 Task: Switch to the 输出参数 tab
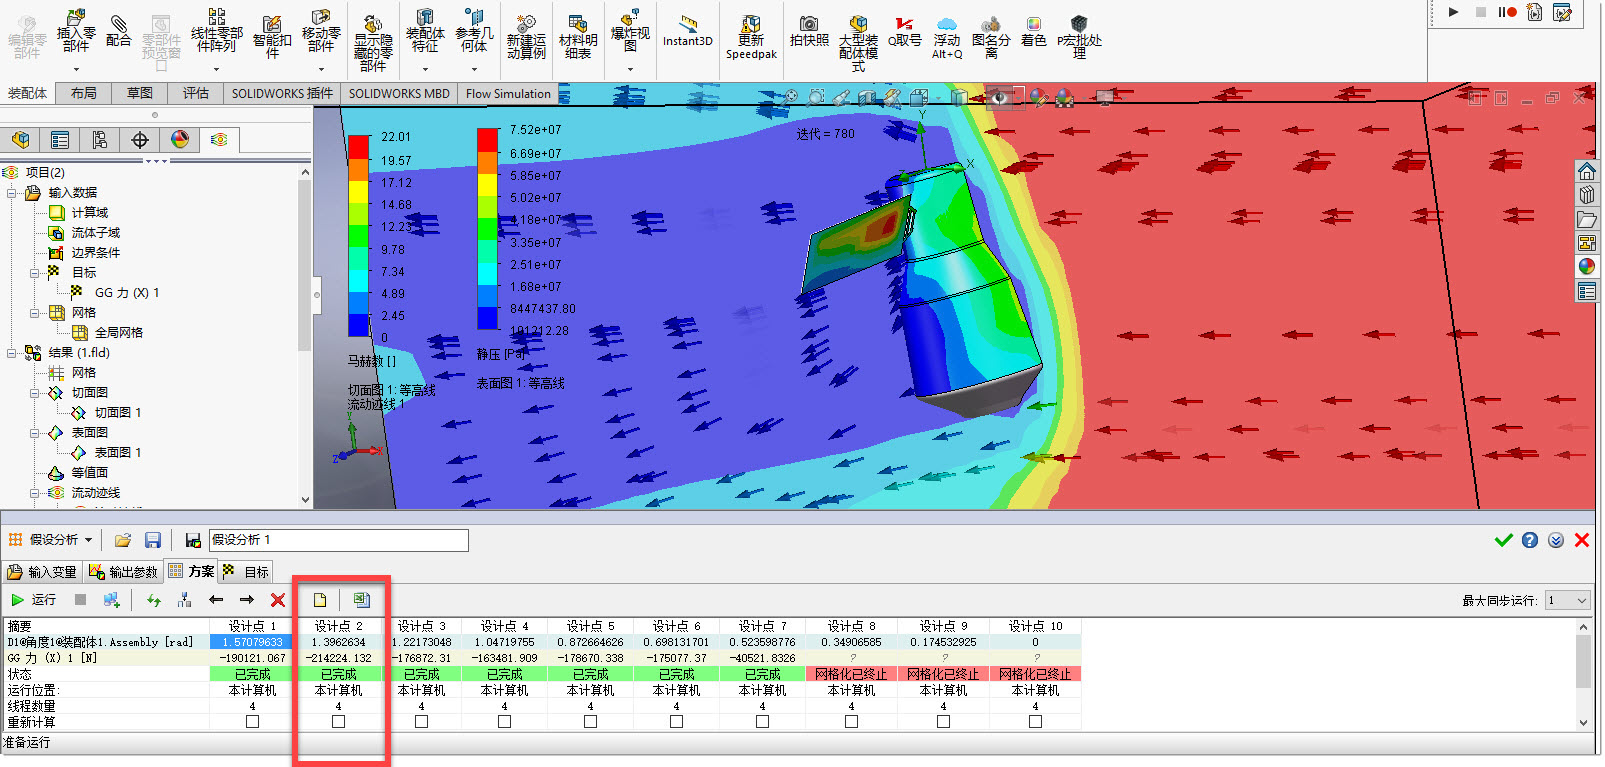pos(123,572)
